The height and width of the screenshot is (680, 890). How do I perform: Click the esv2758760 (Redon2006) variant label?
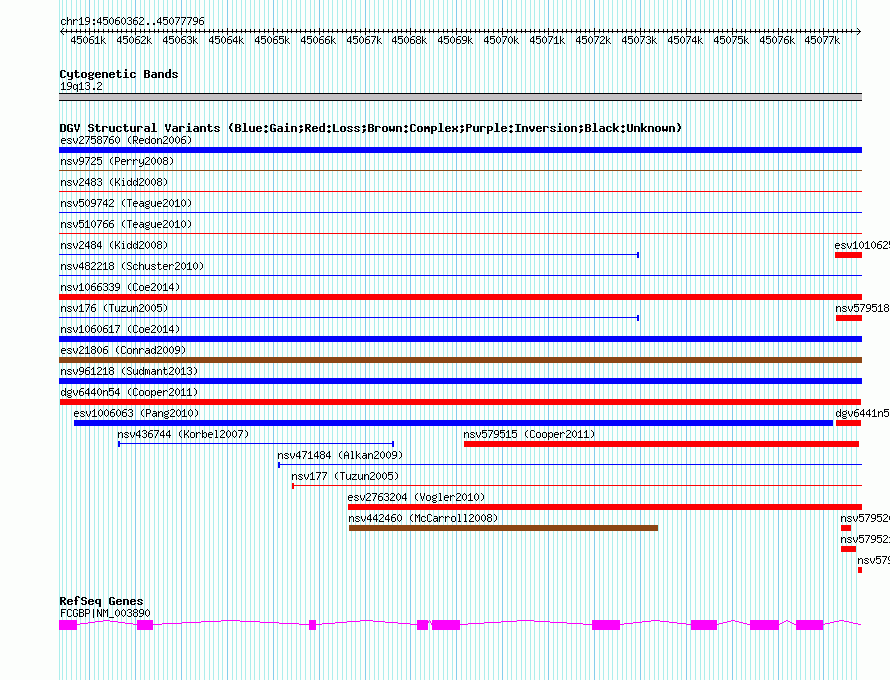tap(125, 141)
